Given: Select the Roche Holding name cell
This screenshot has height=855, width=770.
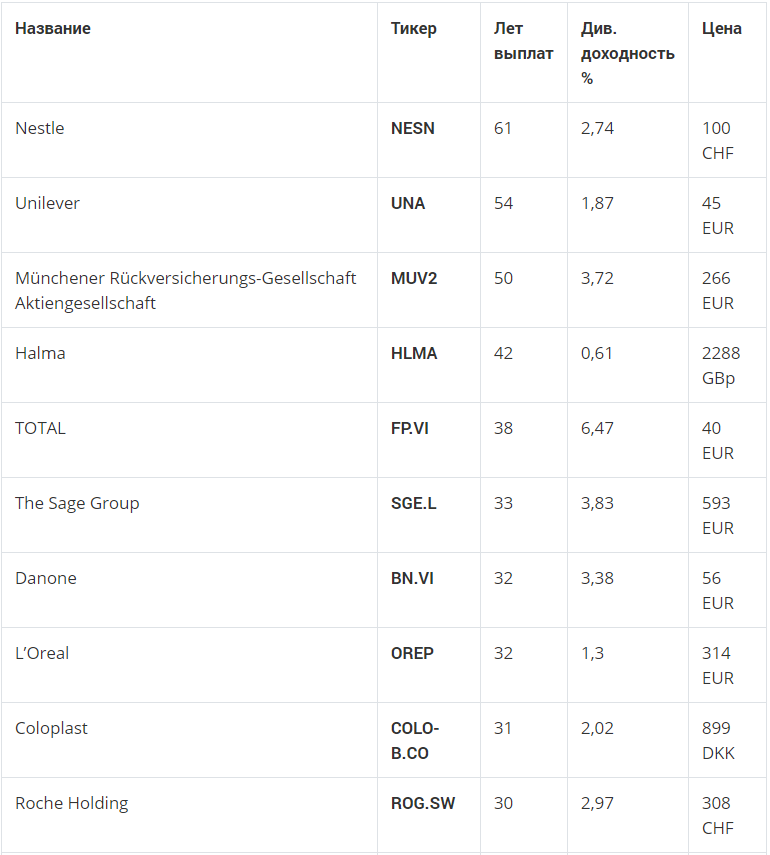Looking at the screenshot, I should coord(189,815).
